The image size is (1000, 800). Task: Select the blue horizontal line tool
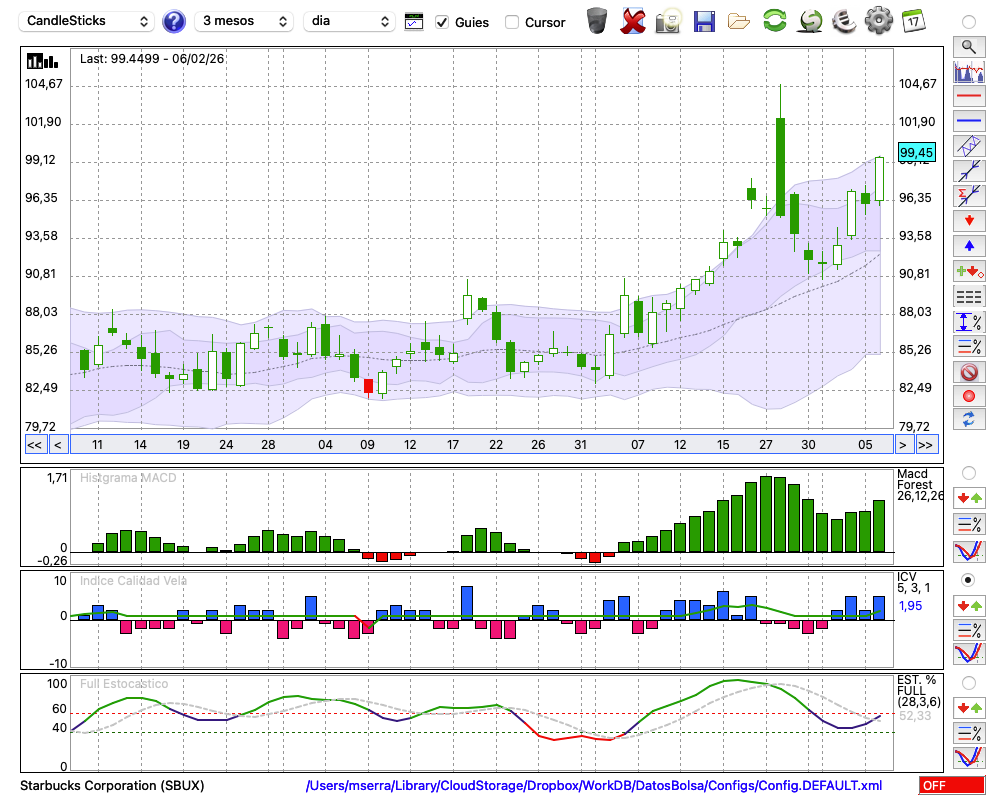[x=968, y=120]
